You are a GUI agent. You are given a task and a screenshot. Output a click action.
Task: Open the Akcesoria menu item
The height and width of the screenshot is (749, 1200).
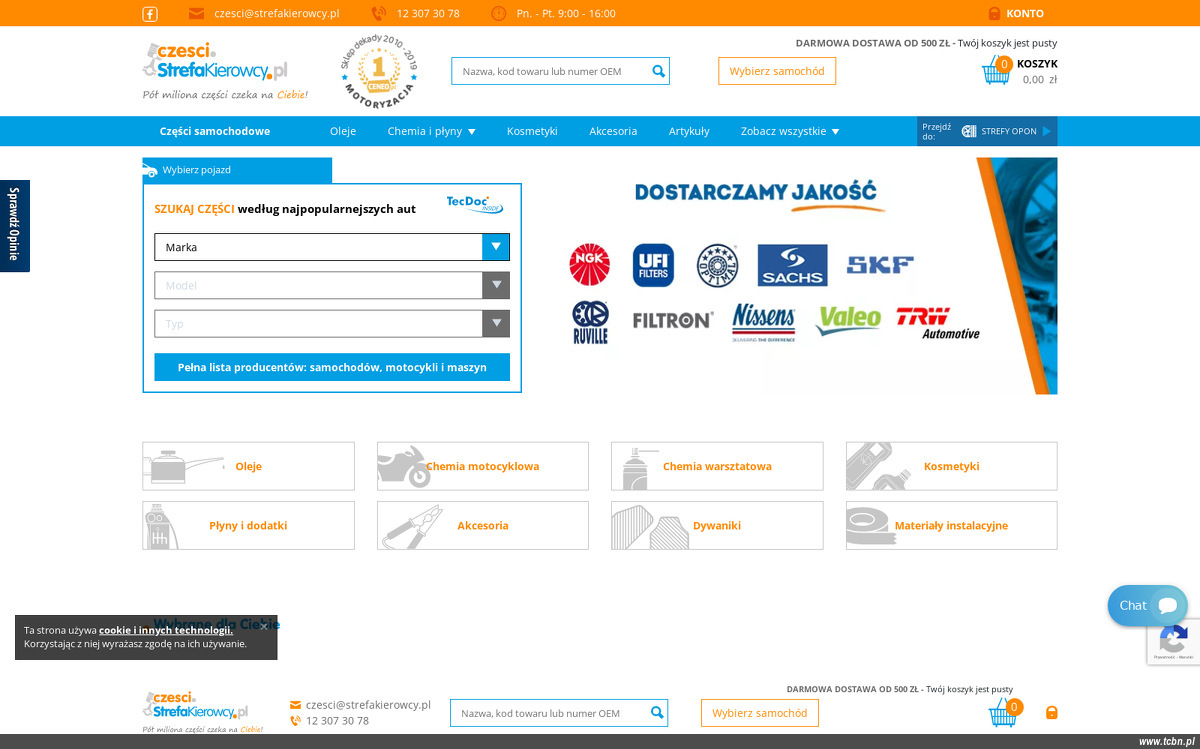pyautogui.click(x=613, y=131)
